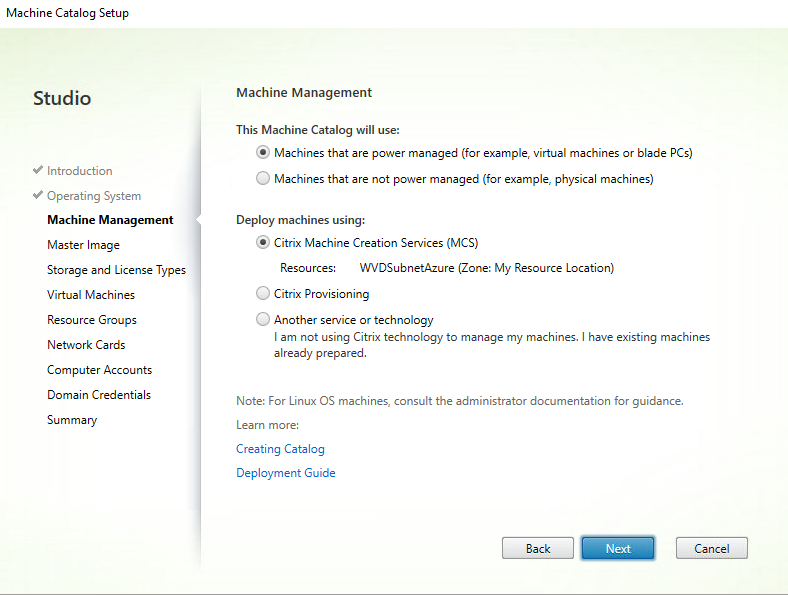The image size is (788, 595).
Task: Click the Operating System completed checkmark icon
Action: pyautogui.click(x=38, y=194)
